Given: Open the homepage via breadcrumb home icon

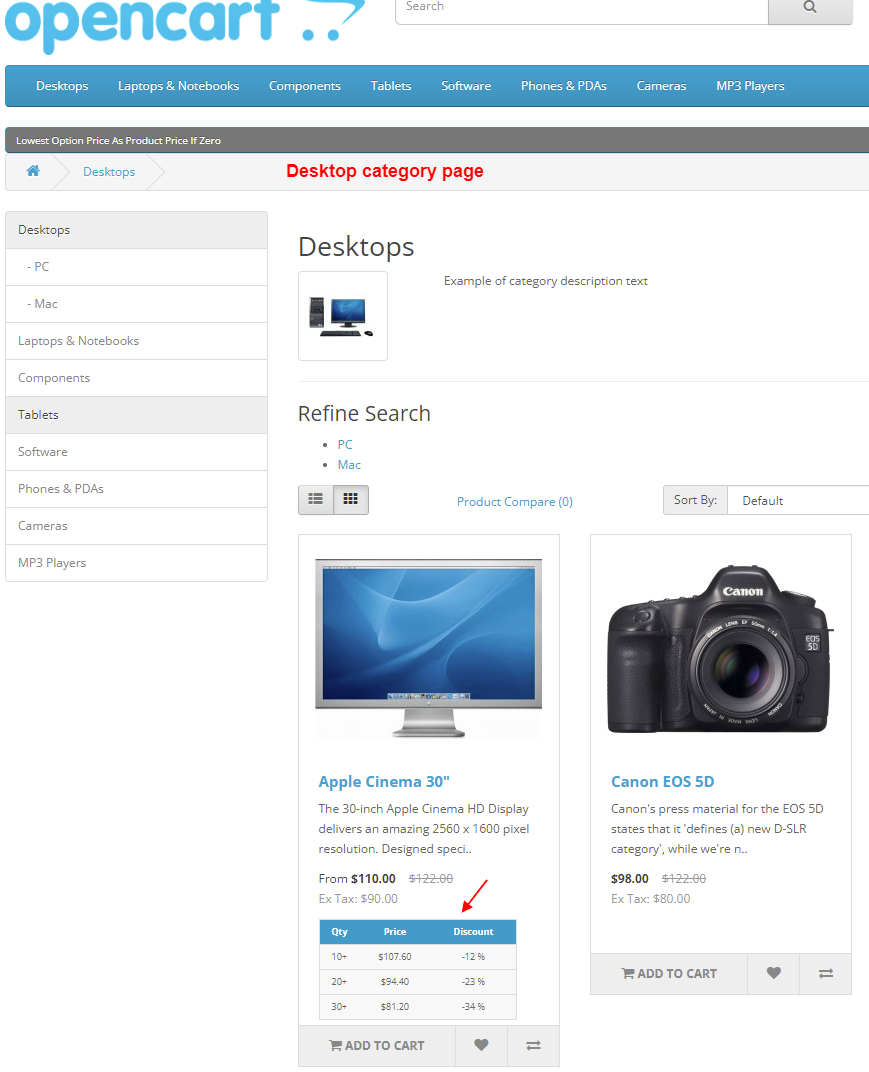Looking at the screenshot, I should [x=33, y=171].
